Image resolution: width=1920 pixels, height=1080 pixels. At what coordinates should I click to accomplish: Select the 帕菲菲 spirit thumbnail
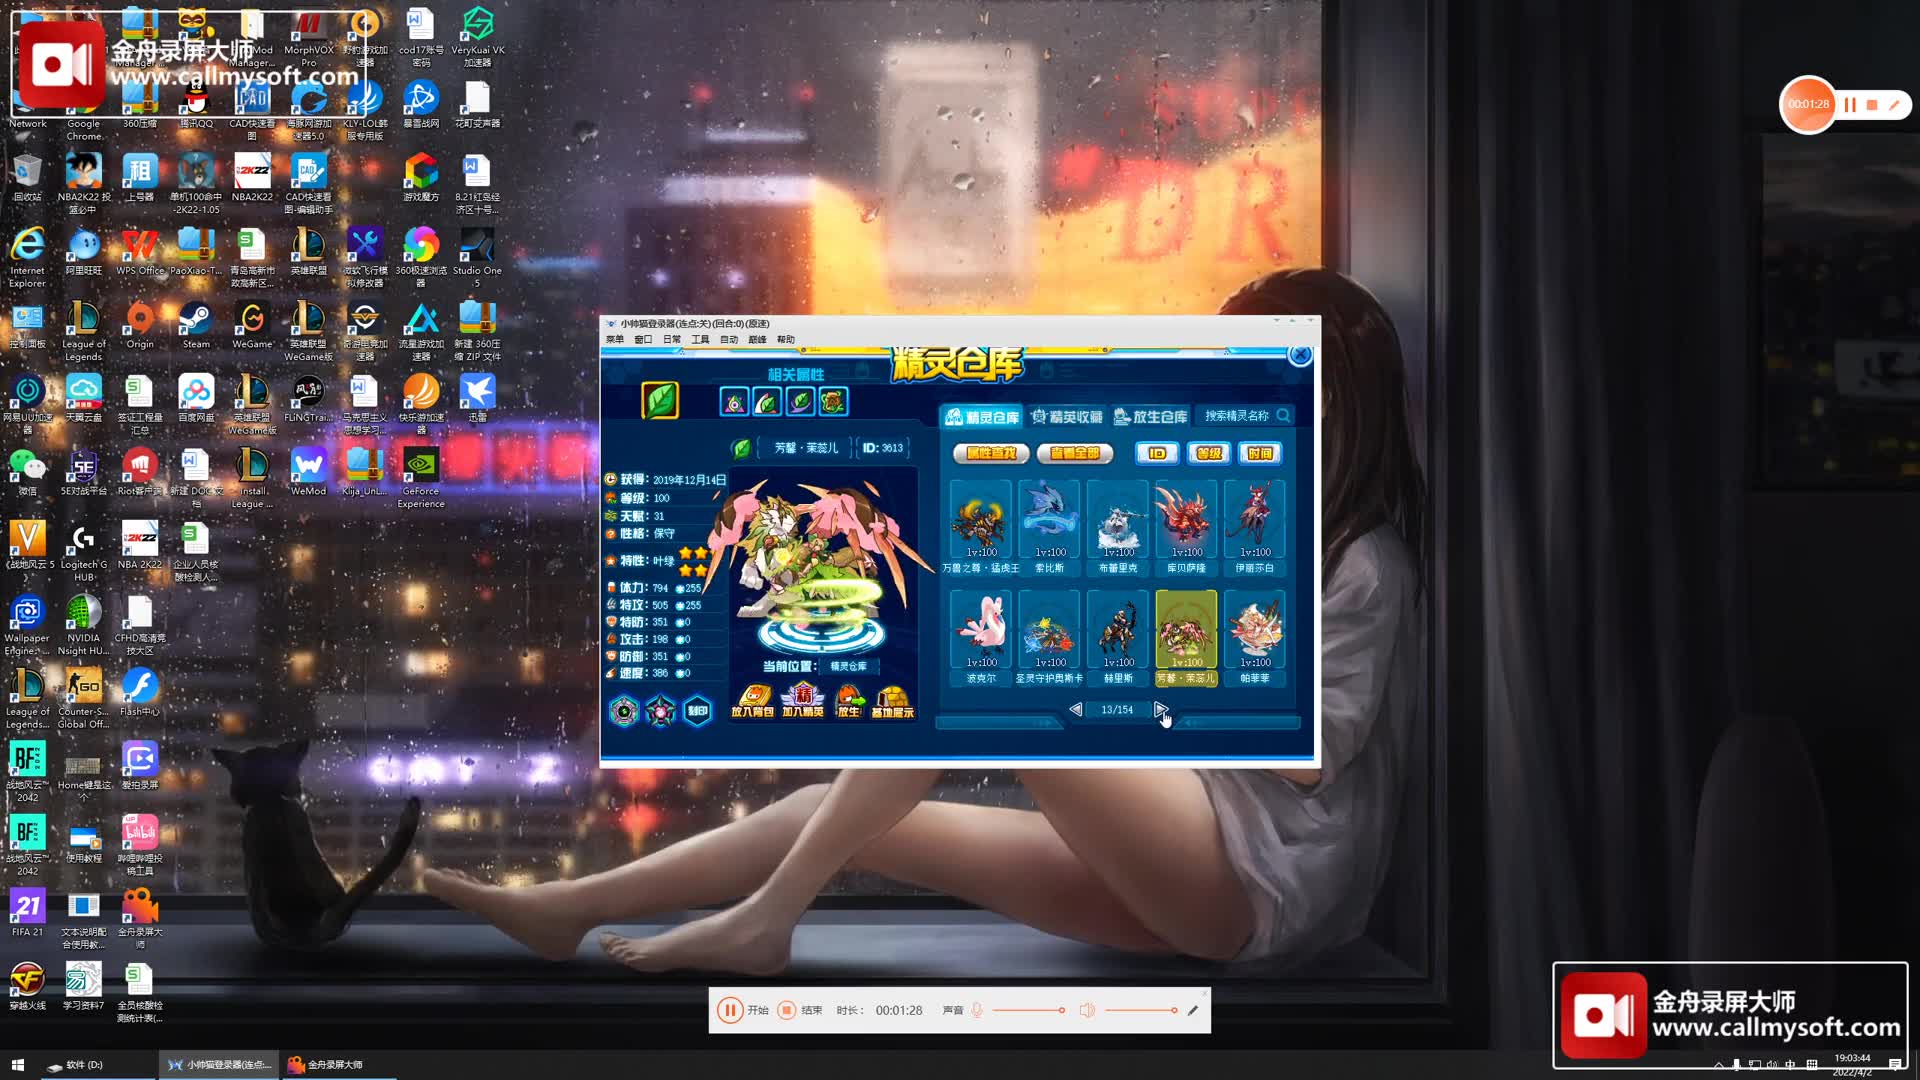point(1255,630)
